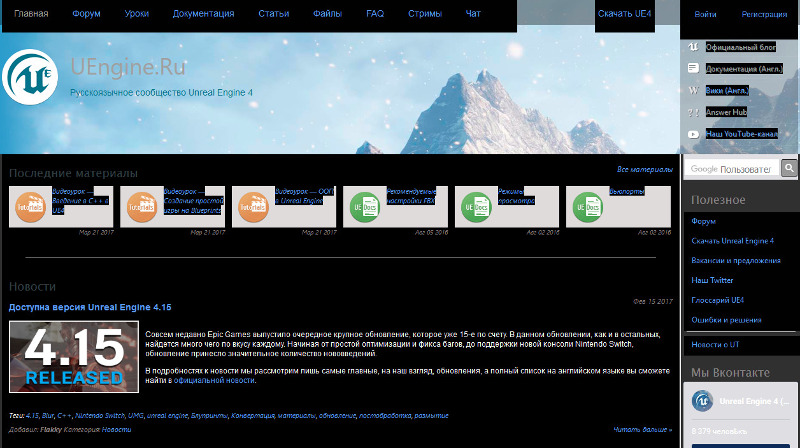Go to Уроки in top navigation

pyautogui.click(x=137, y=14)
